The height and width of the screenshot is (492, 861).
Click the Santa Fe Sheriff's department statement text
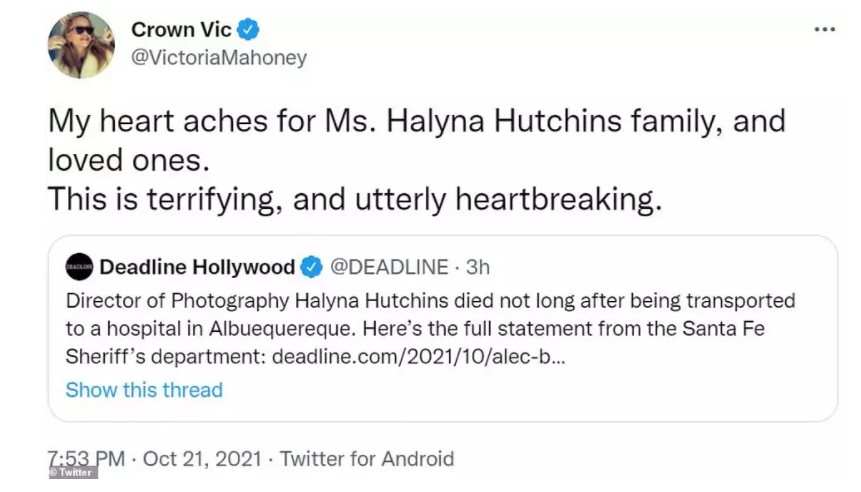[416, 343]
